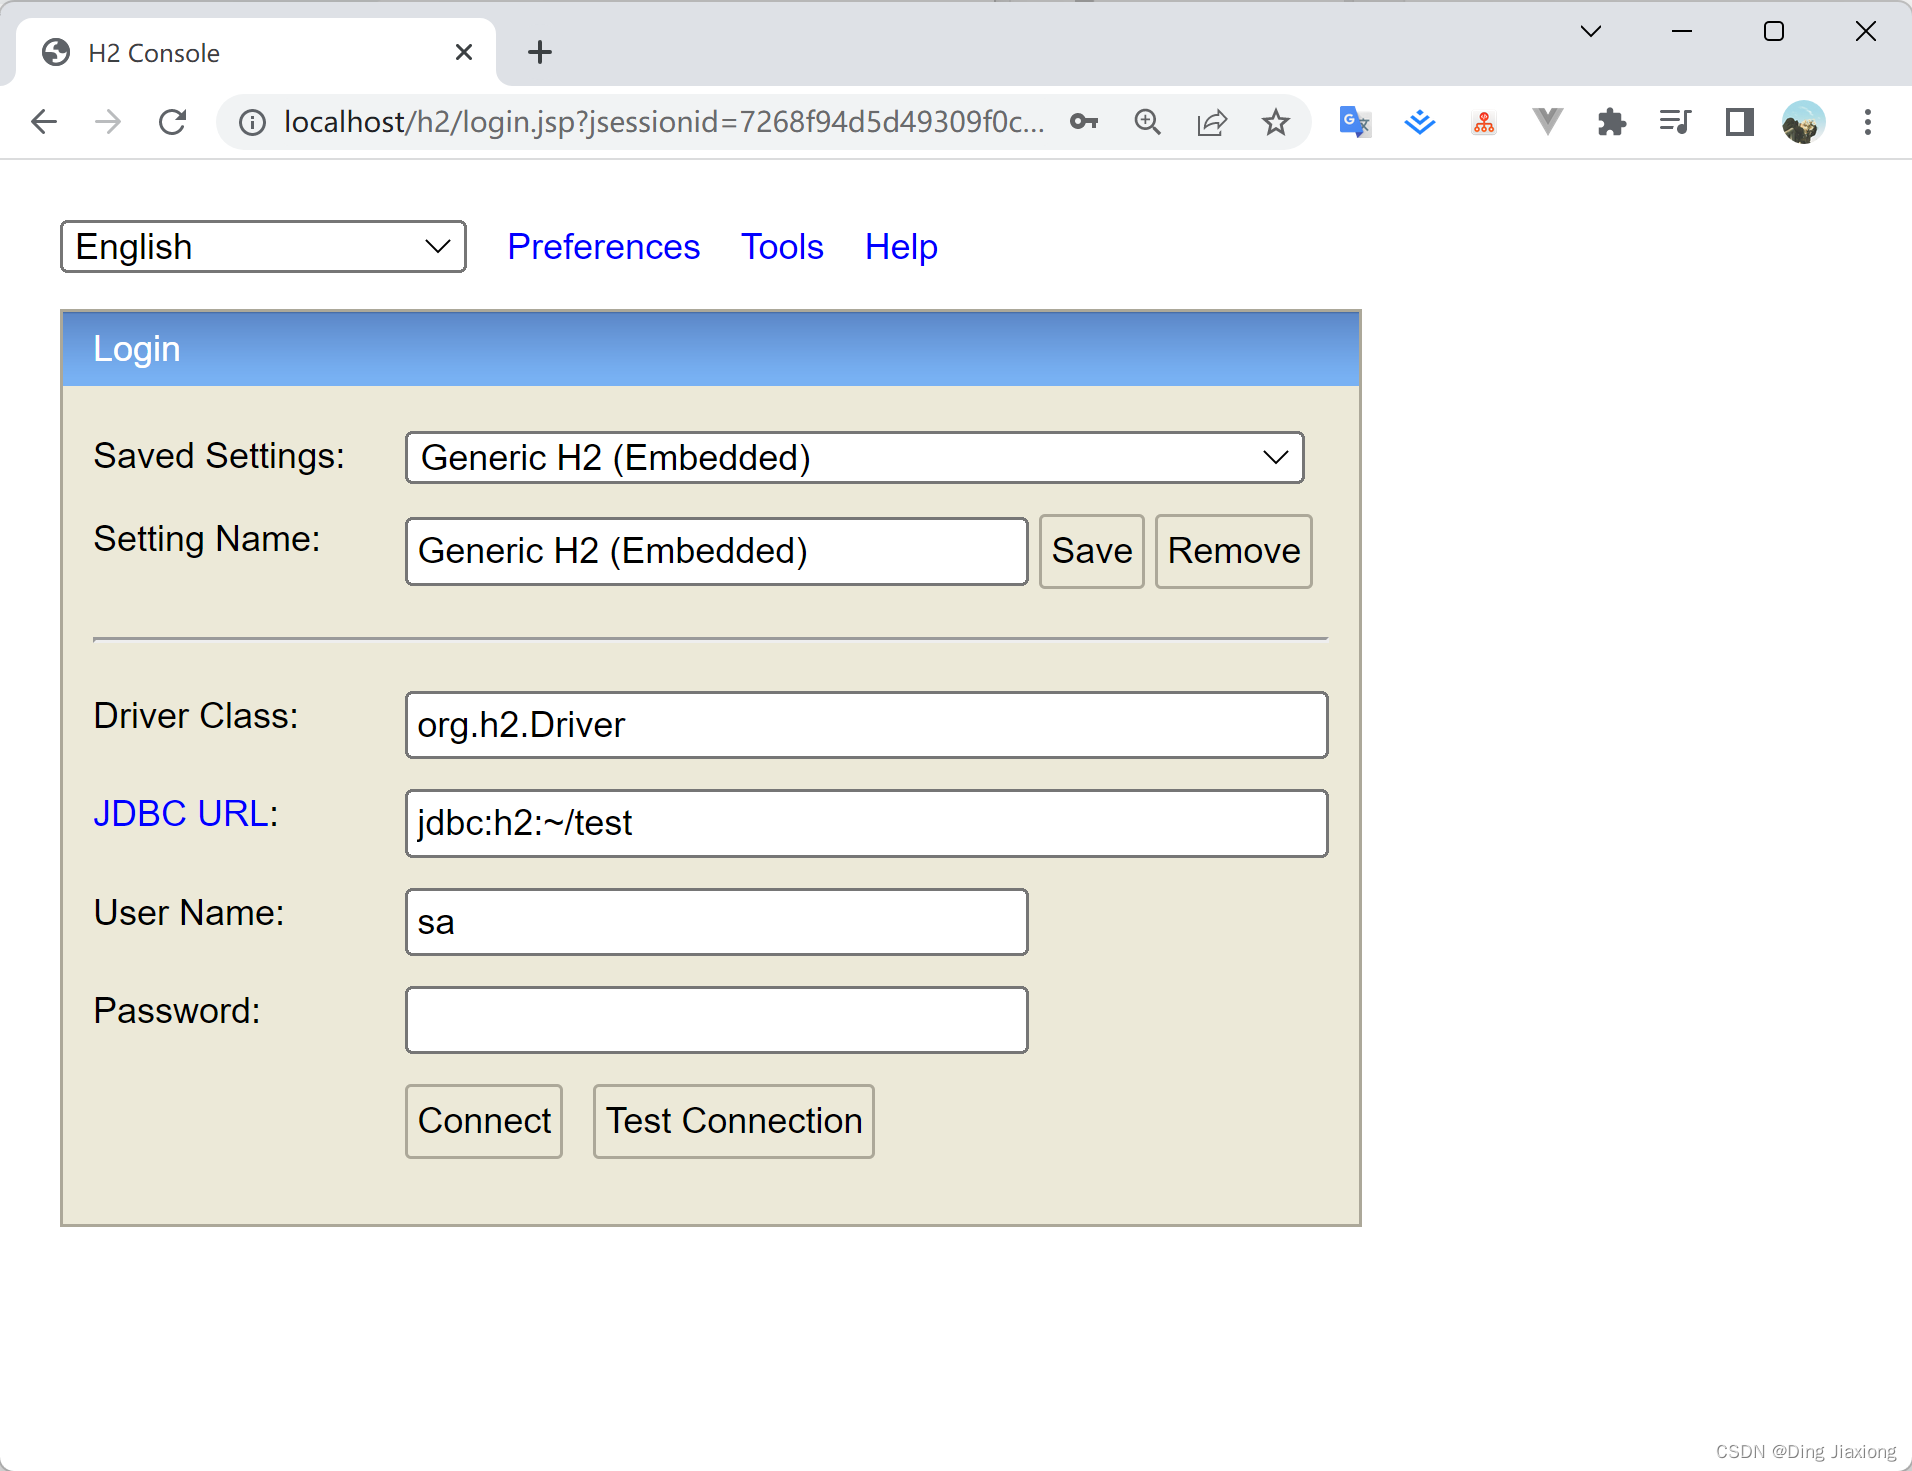This screenshot has width=1912, height=1471.
Task: Toggle the browser side panel
Action: point(1740,122)
